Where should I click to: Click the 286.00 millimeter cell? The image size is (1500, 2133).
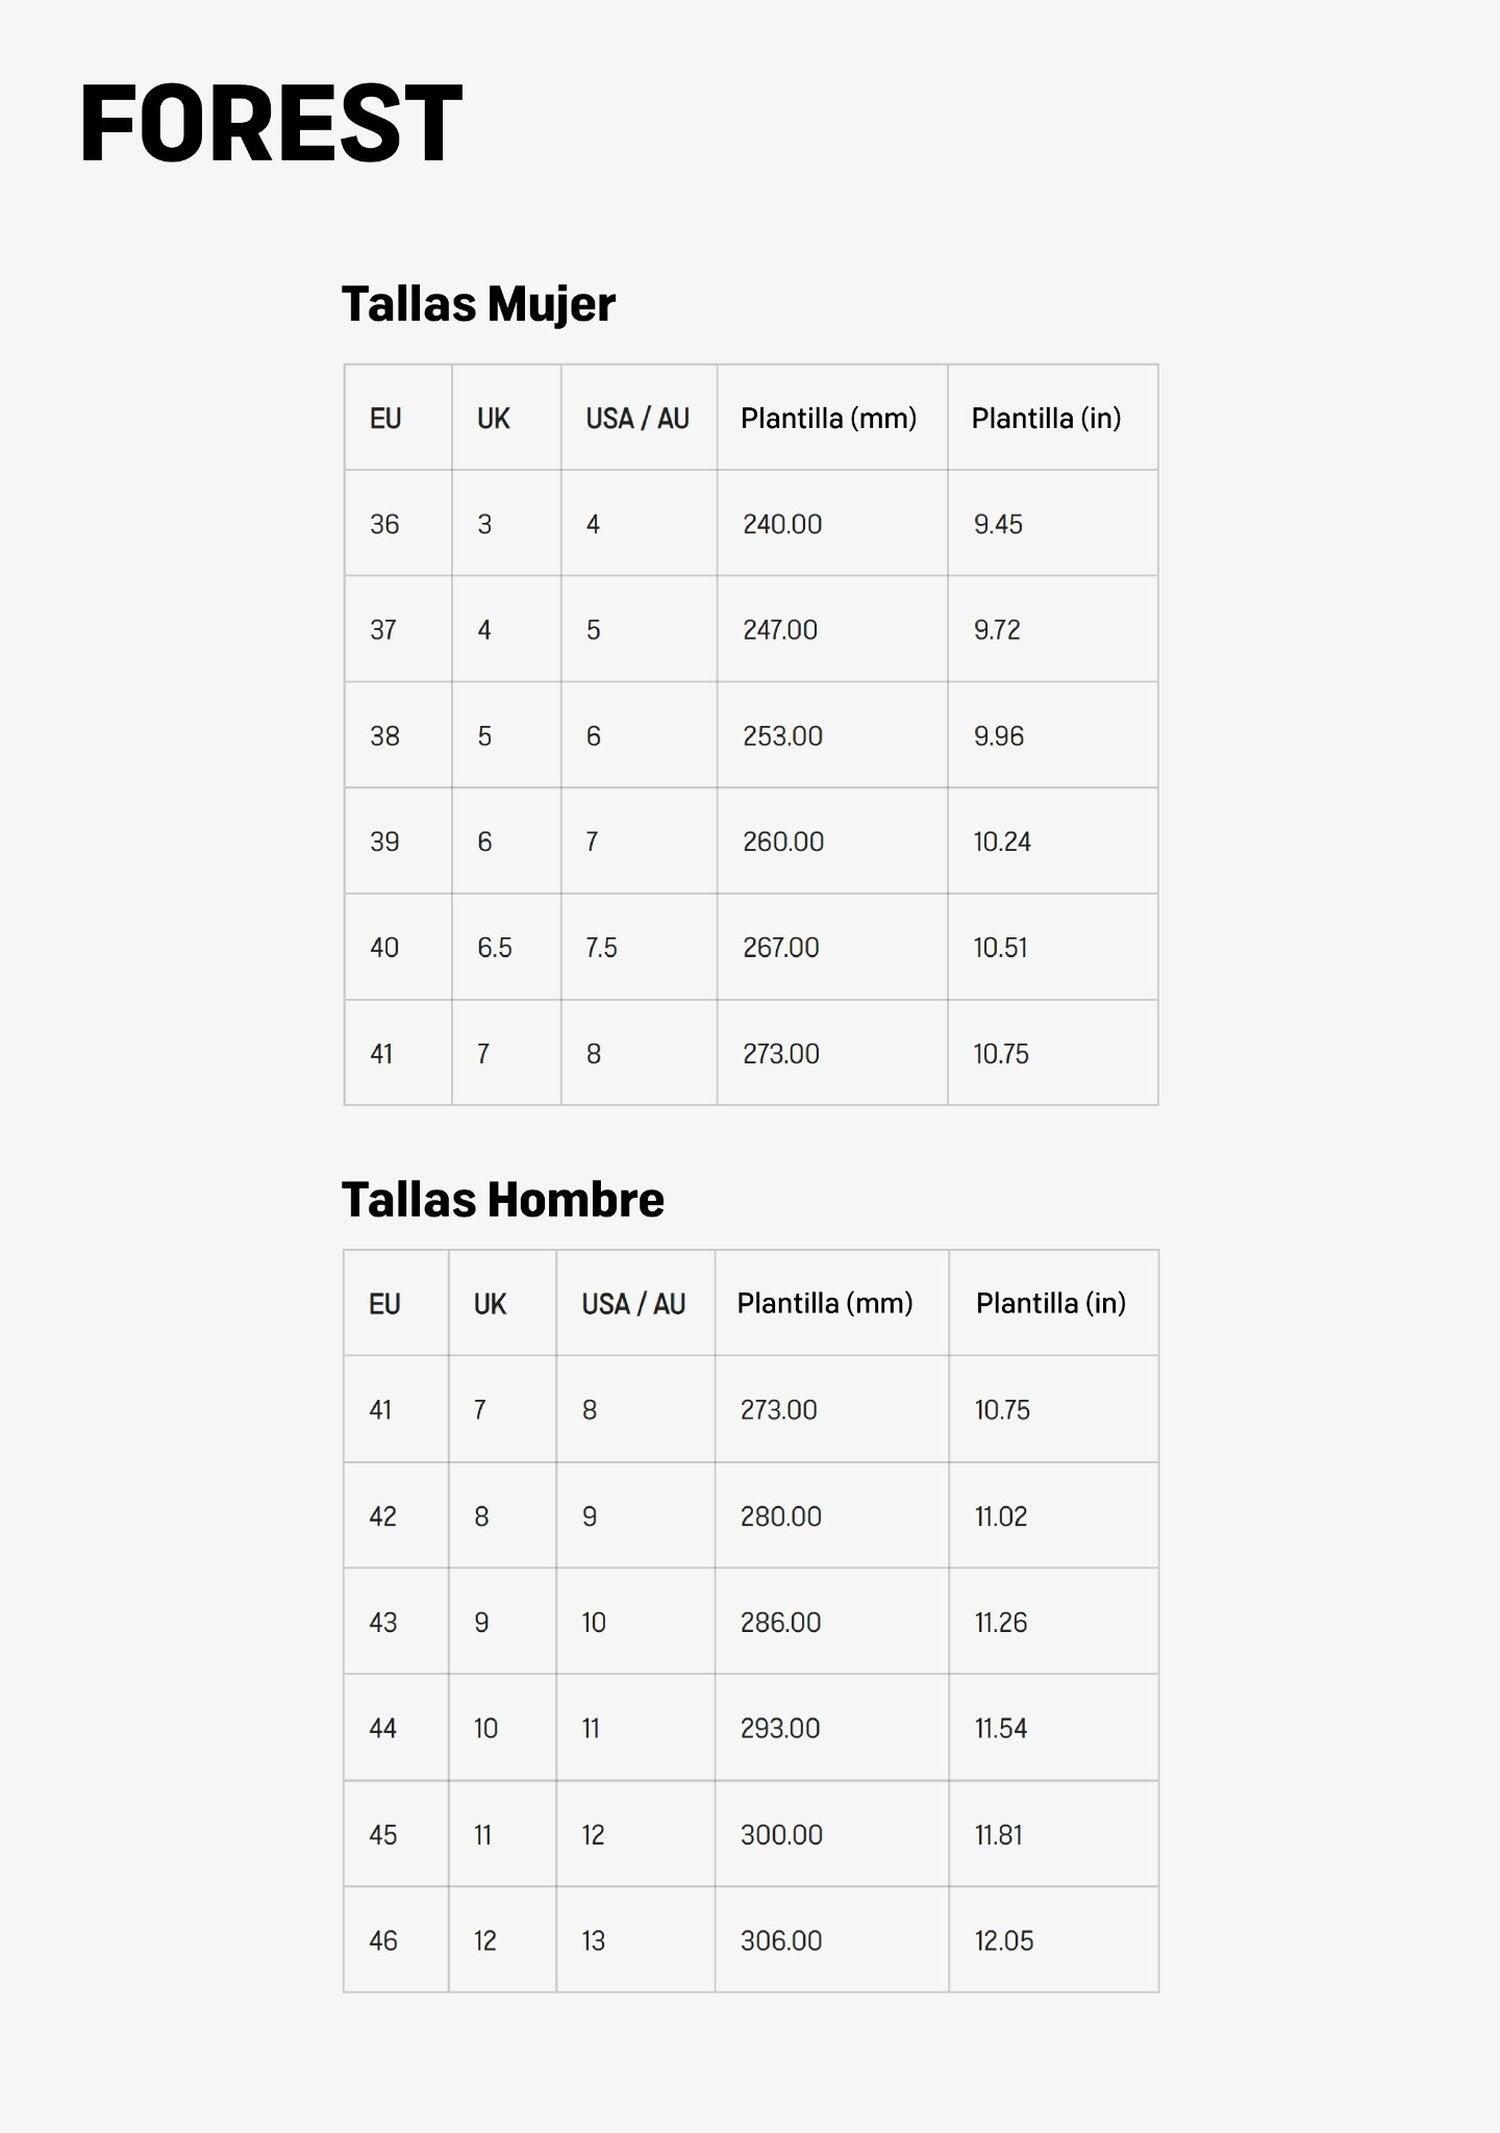point(832,1621)
